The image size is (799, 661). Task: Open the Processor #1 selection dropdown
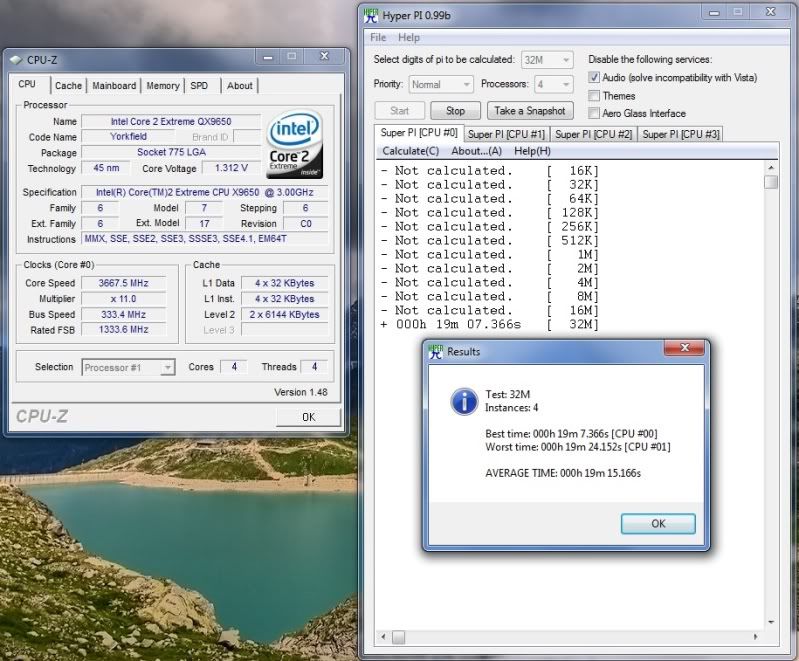[128, 367]
